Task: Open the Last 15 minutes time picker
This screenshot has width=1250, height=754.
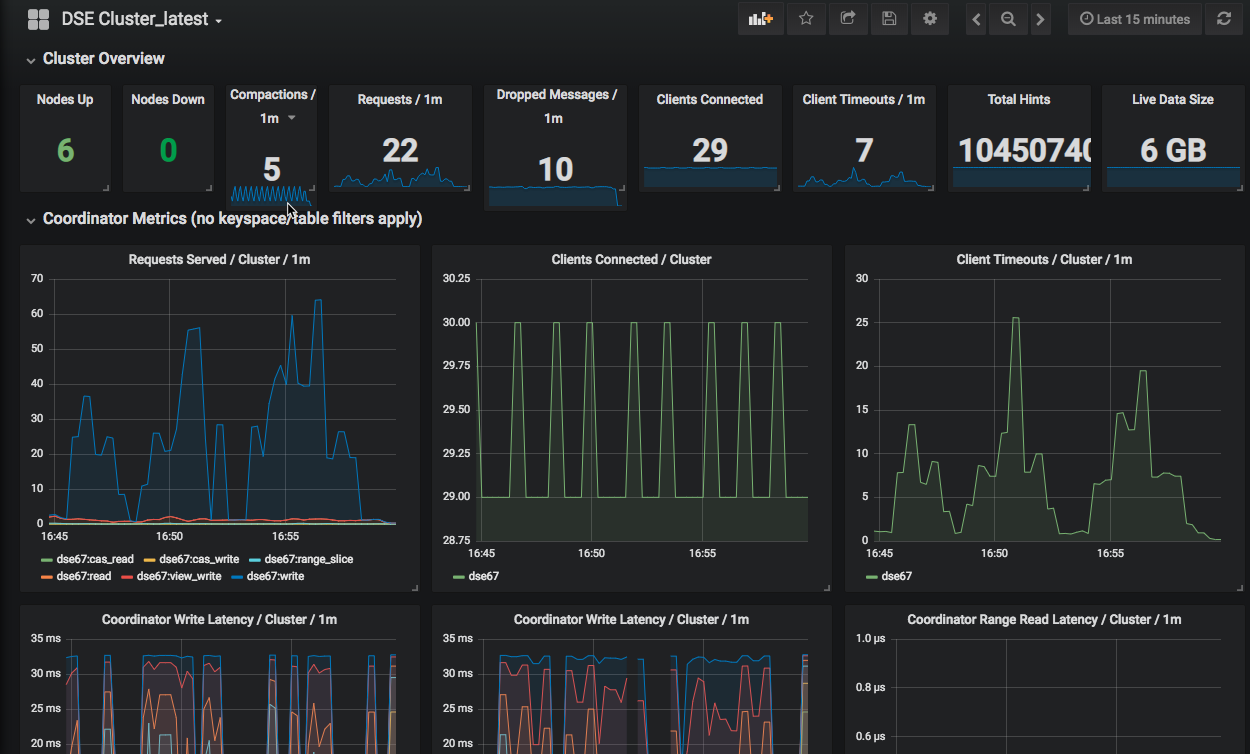Action: (1135, 19)
